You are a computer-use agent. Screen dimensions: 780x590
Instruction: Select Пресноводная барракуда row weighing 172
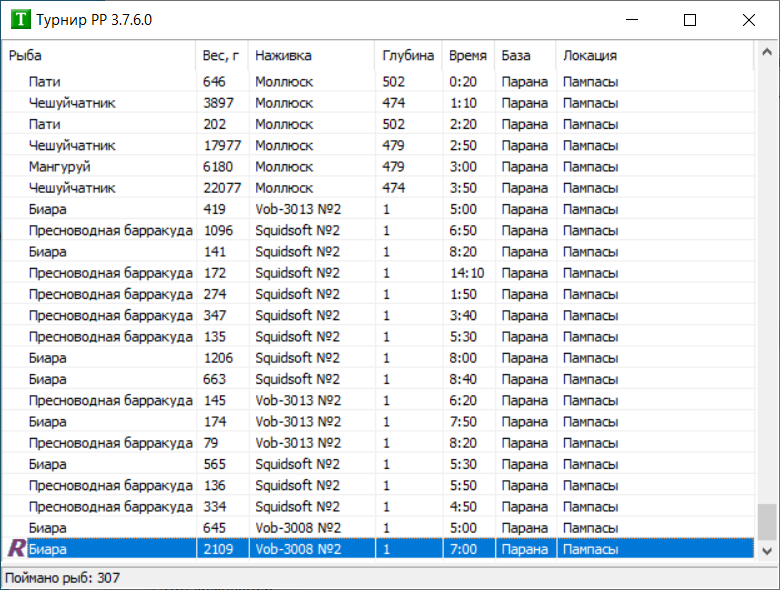378,273
